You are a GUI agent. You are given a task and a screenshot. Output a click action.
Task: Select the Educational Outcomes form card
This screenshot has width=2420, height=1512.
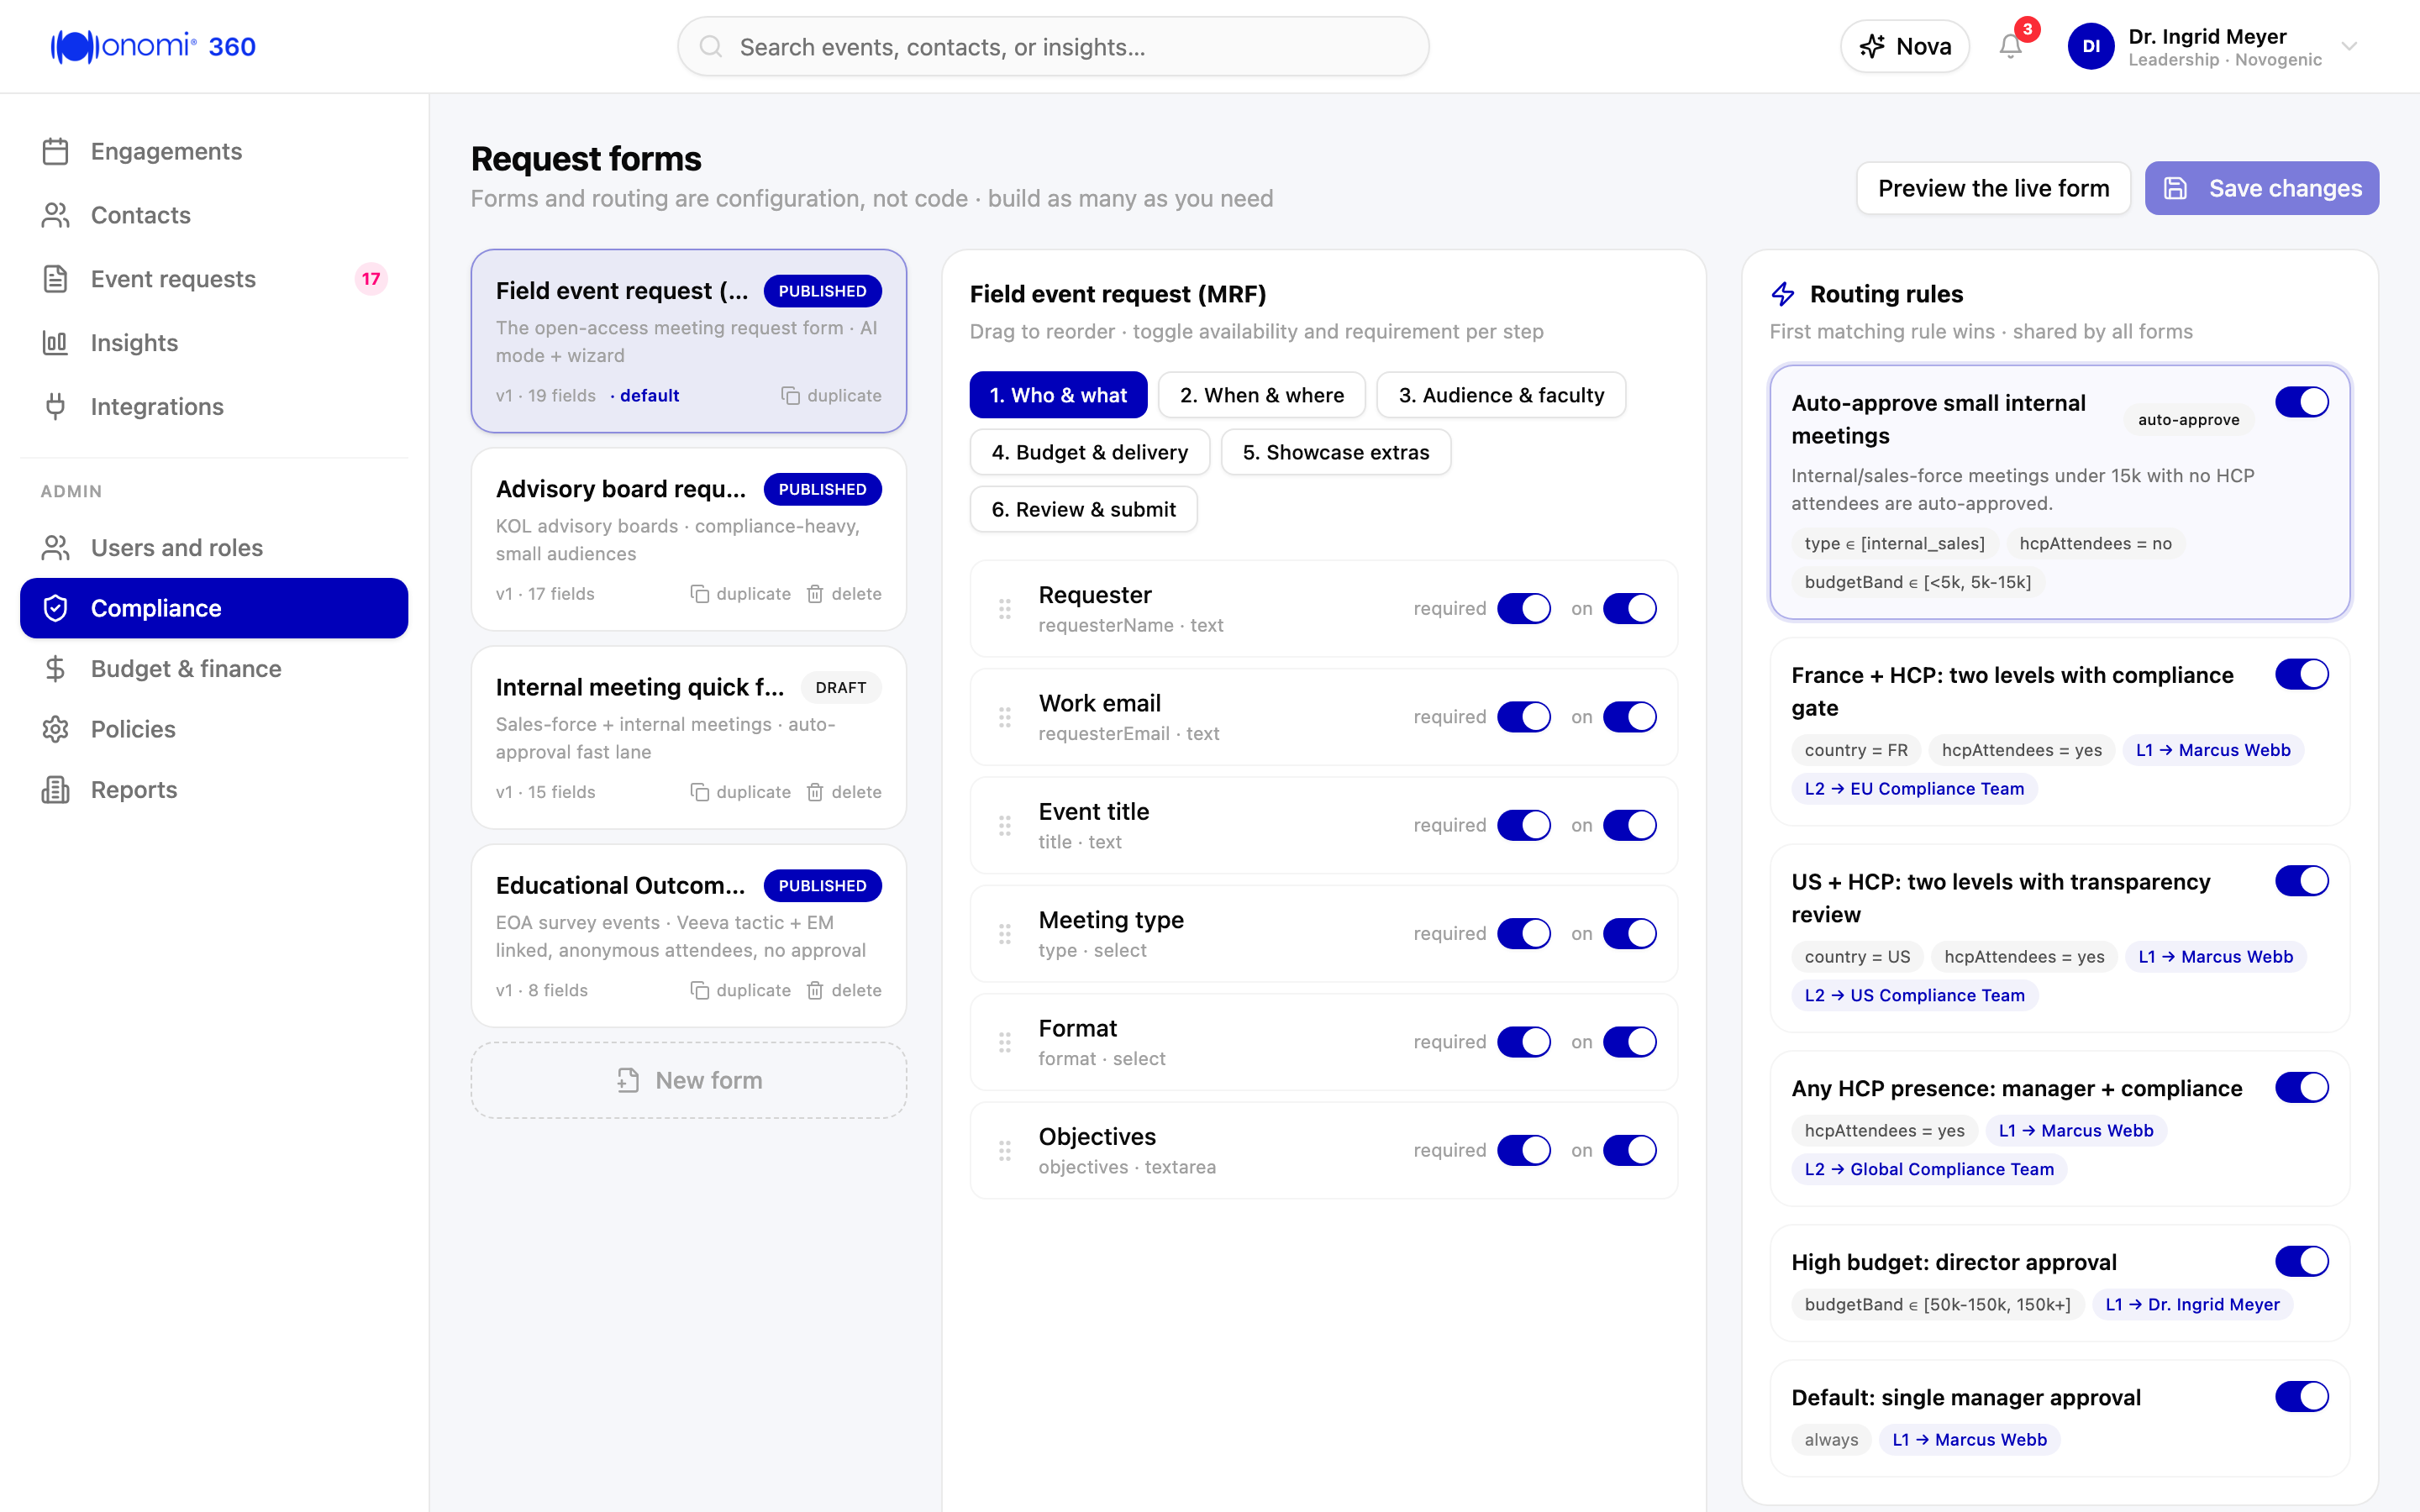coord(689,936)
